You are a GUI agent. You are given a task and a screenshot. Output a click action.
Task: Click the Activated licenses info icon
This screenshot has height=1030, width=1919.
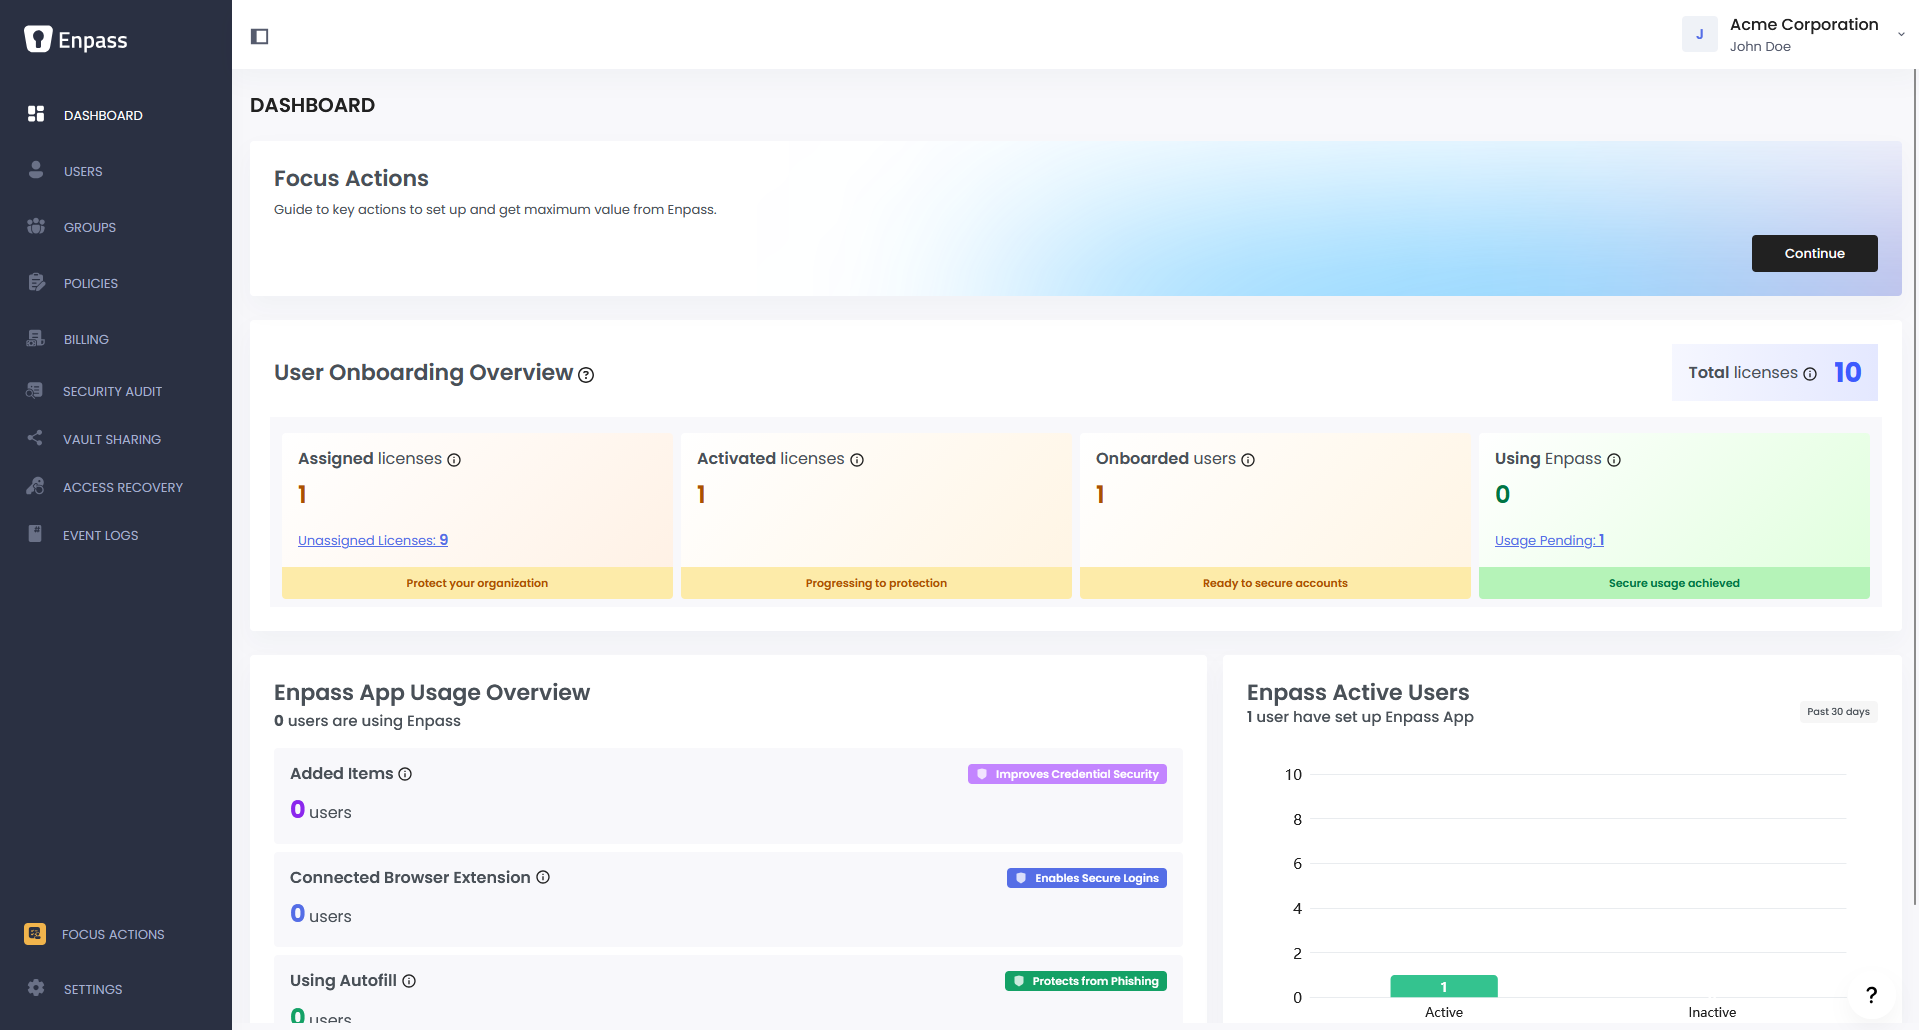coord(857,460)
